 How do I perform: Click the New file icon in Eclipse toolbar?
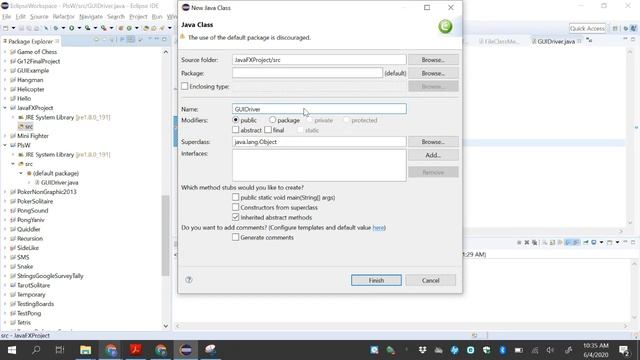click(x=5, y=28)
